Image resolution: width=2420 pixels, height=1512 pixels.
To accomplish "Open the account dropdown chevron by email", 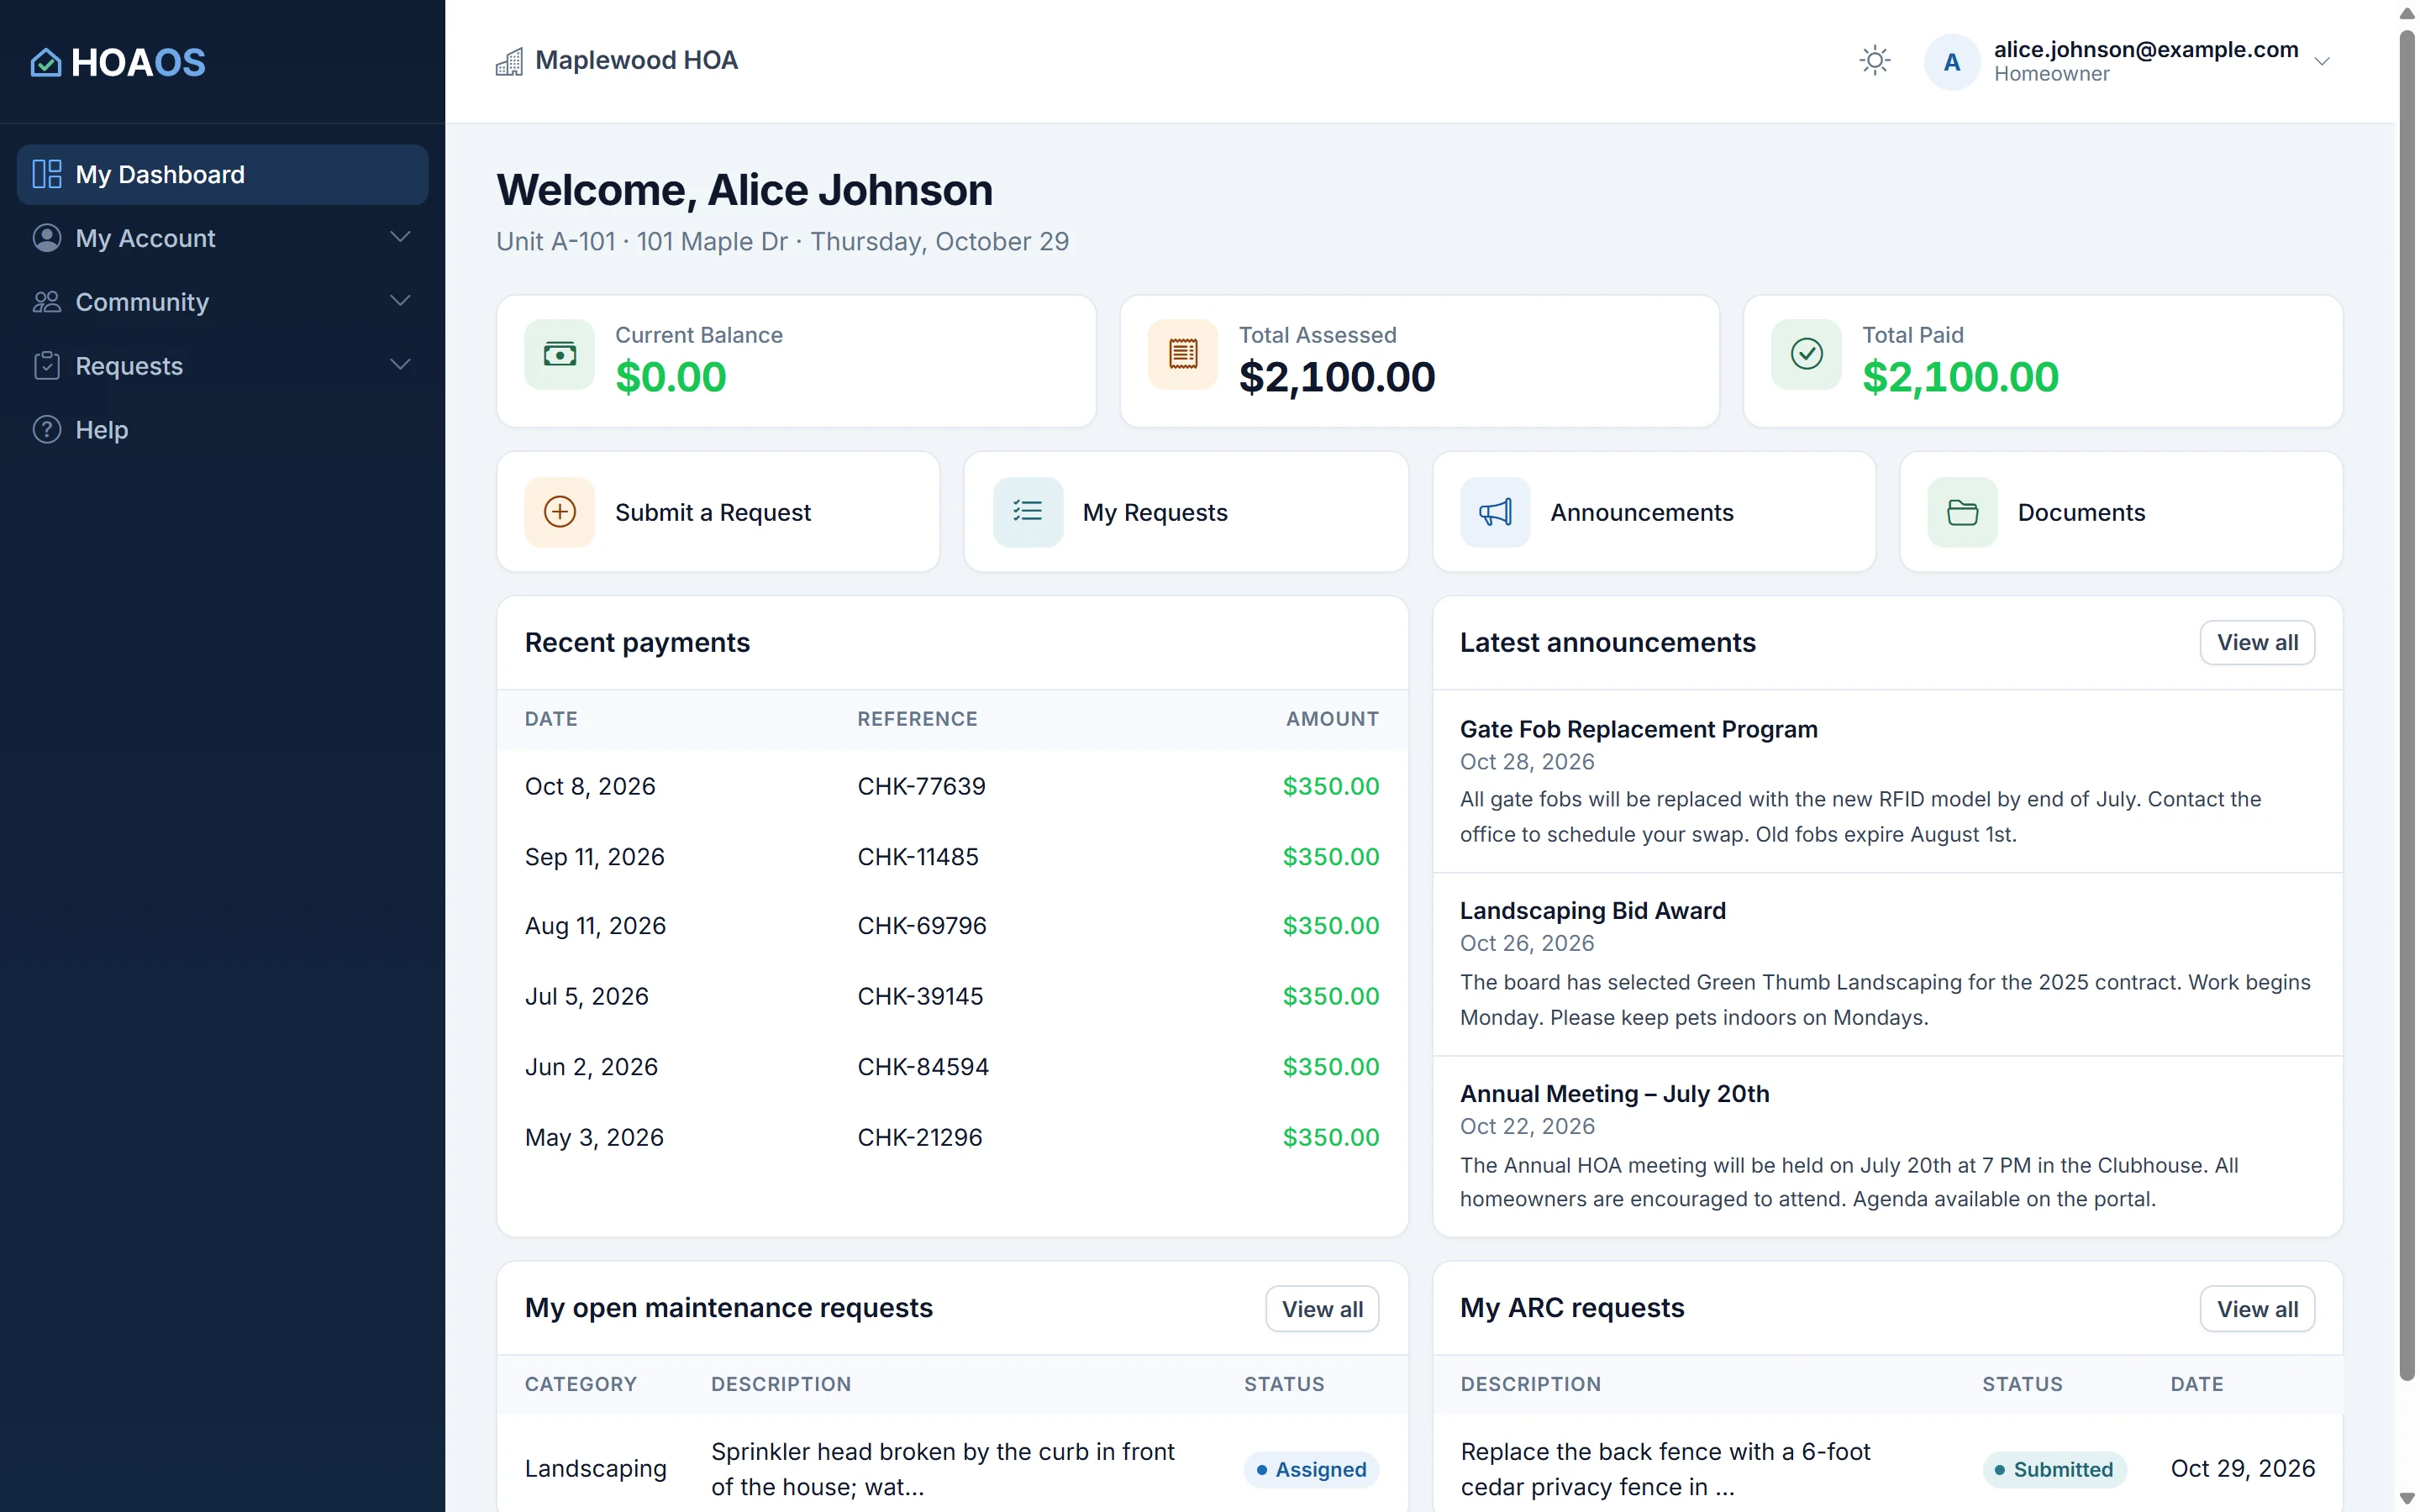I will [2322, 62].
